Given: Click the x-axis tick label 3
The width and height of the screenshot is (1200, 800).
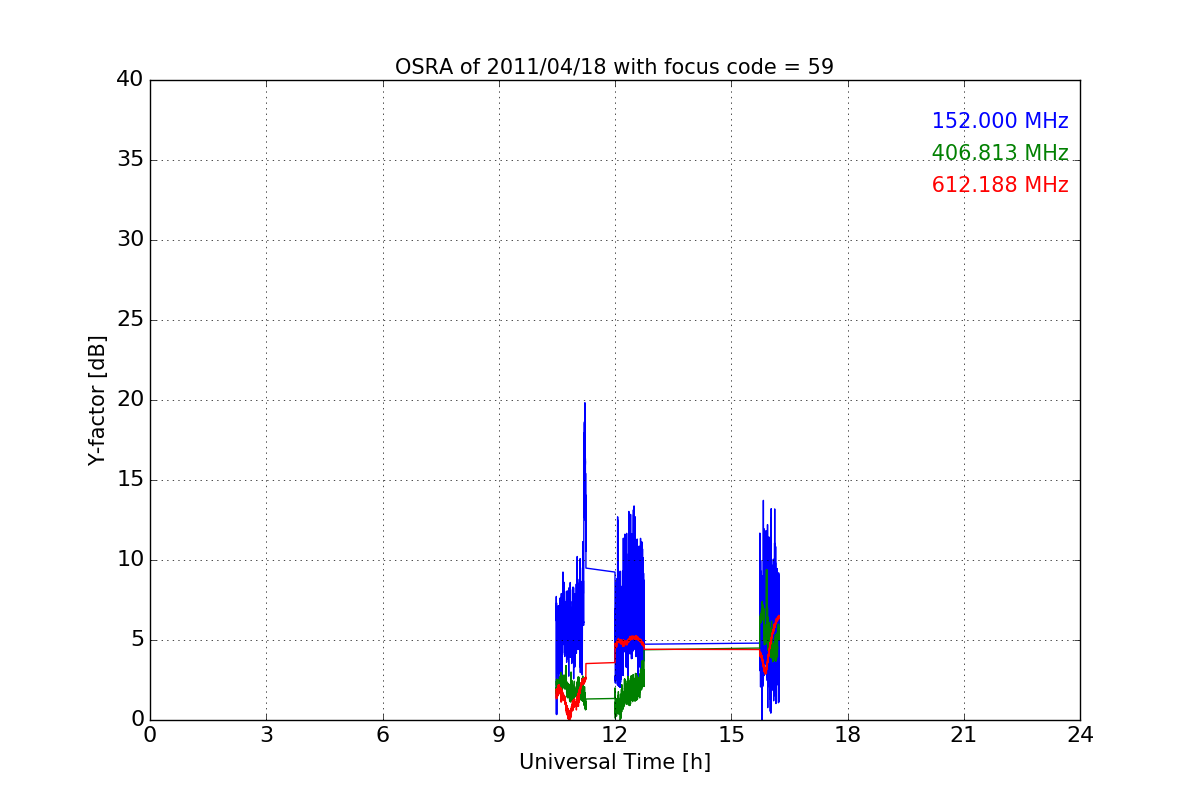Looking at the screenshot, I should pos(266,735).
